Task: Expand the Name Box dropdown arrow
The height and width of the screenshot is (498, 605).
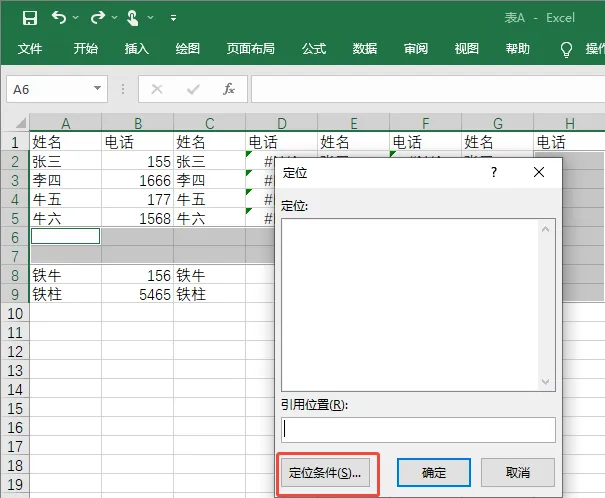Action: (x=98, y=88)
